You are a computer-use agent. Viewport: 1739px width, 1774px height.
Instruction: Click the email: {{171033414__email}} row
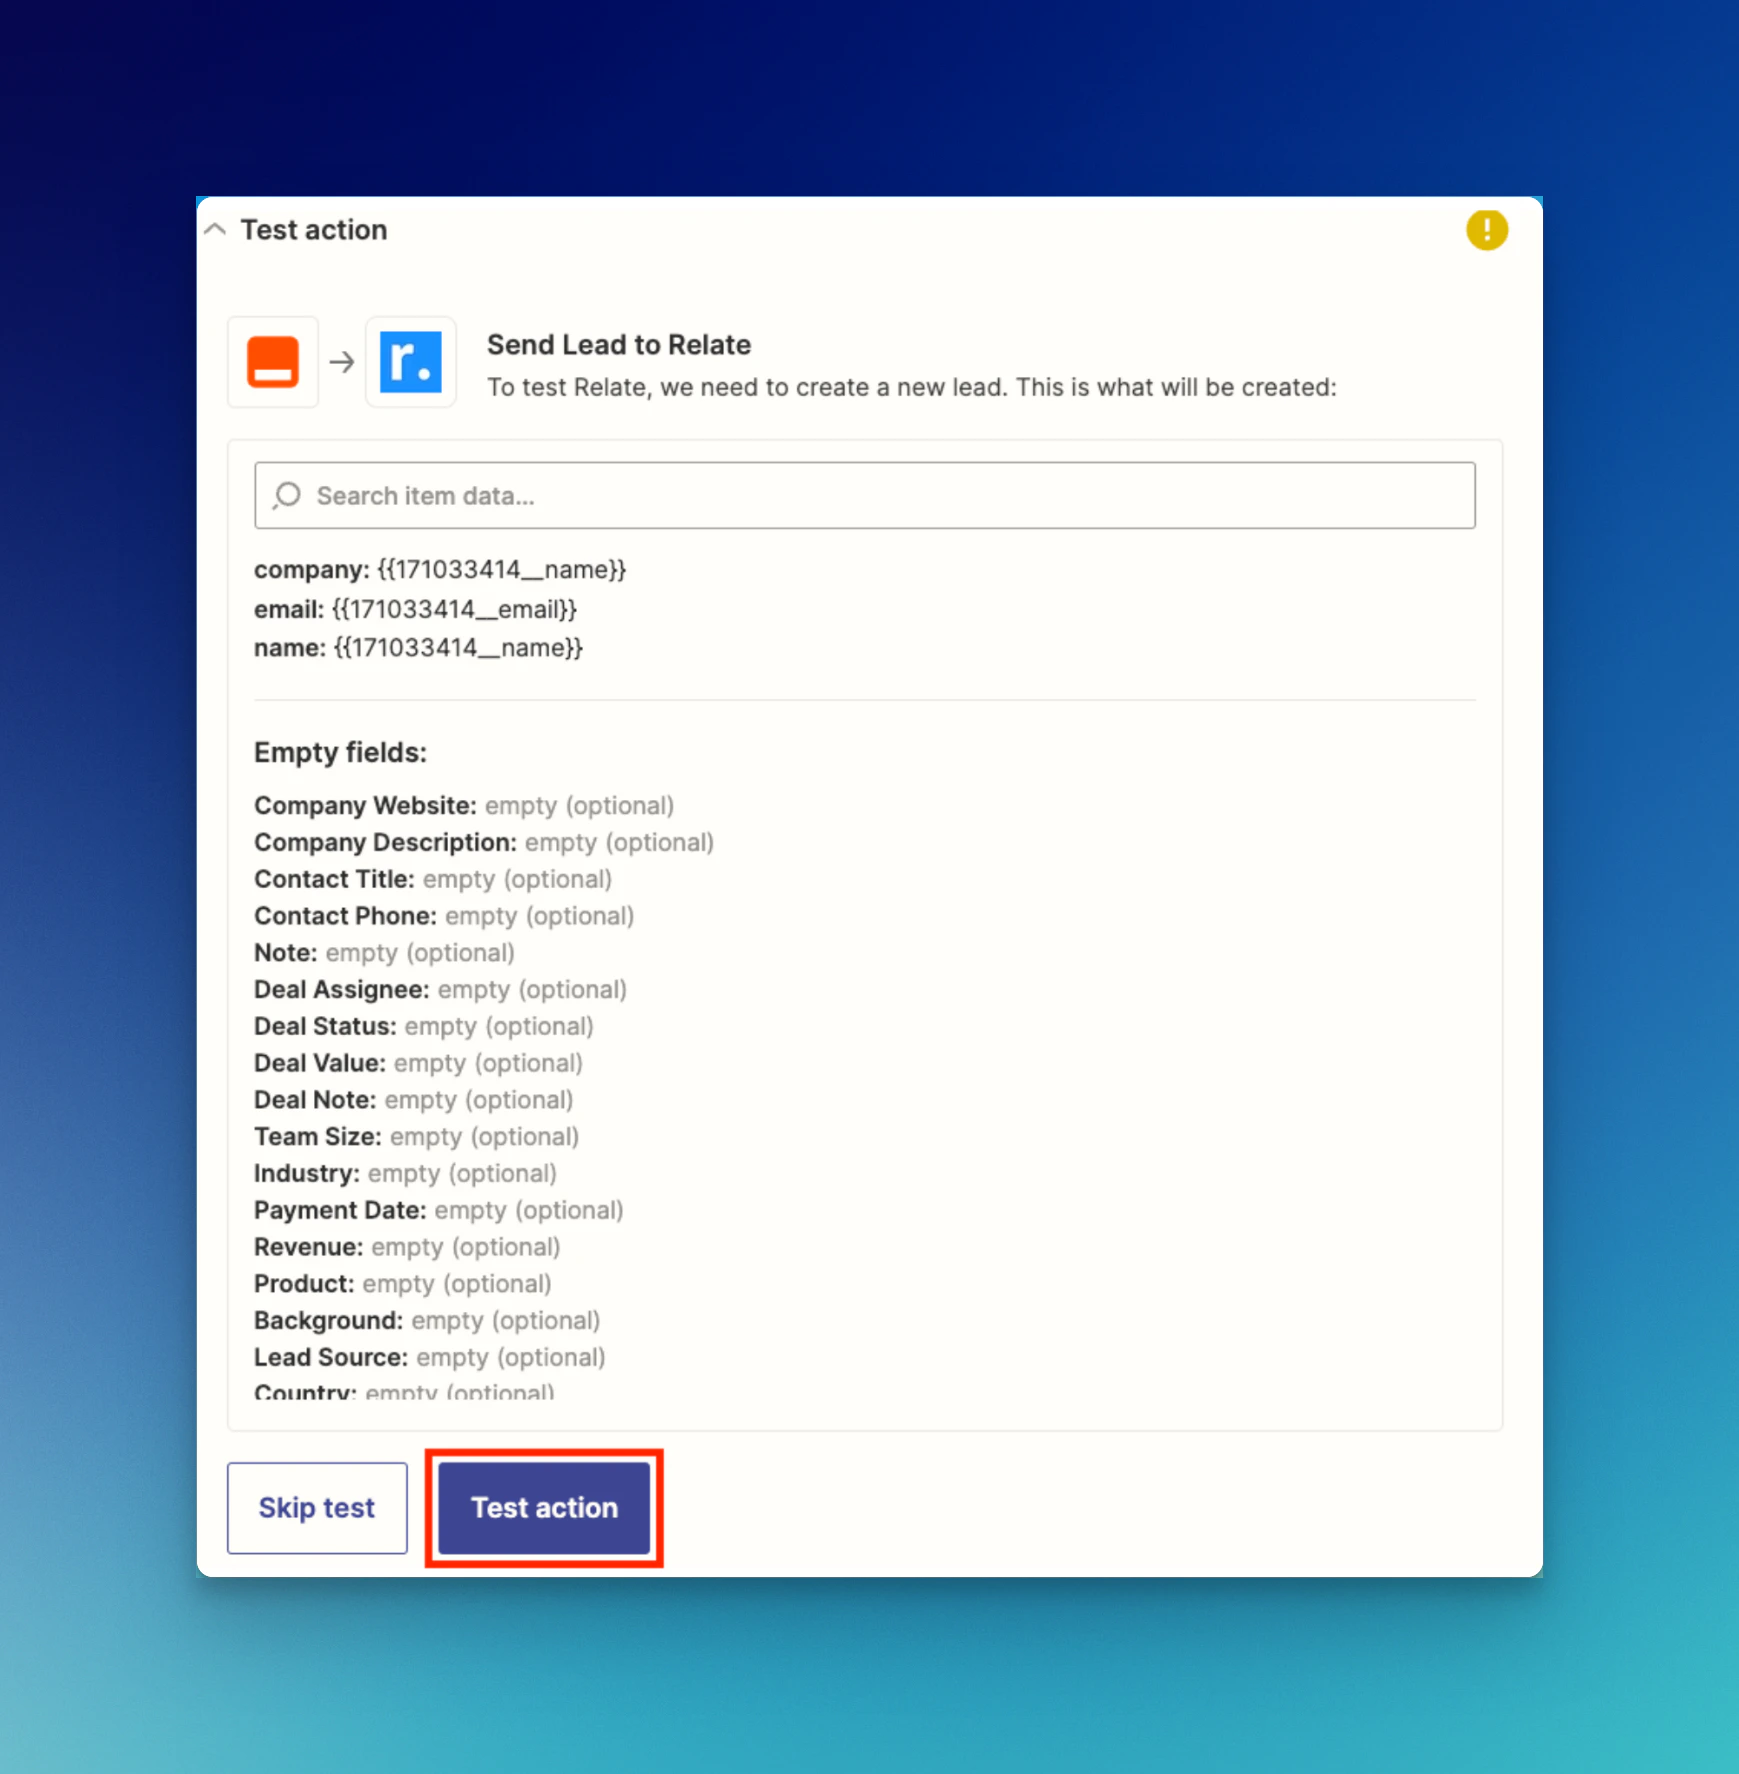[x=416, y=609]
